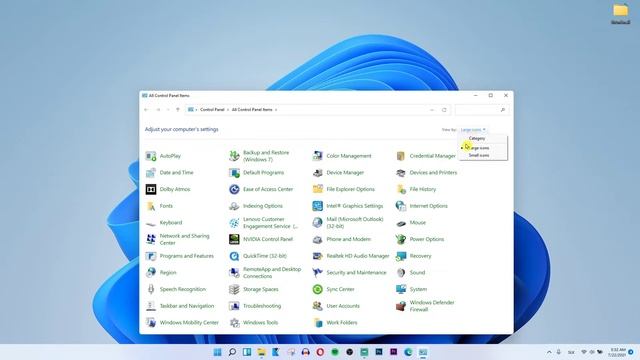Open the Windows Mobility Center link
640x360 pixels.
189,322
